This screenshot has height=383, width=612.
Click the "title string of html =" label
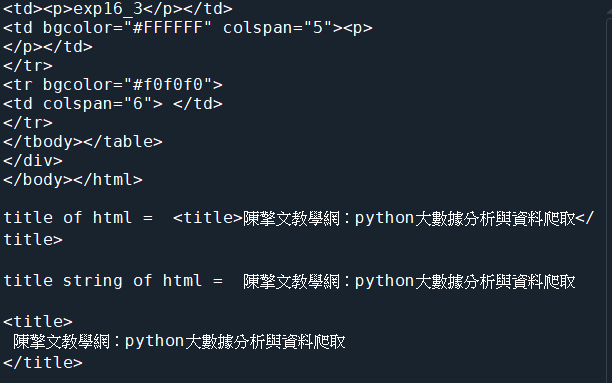coord(113,281)
